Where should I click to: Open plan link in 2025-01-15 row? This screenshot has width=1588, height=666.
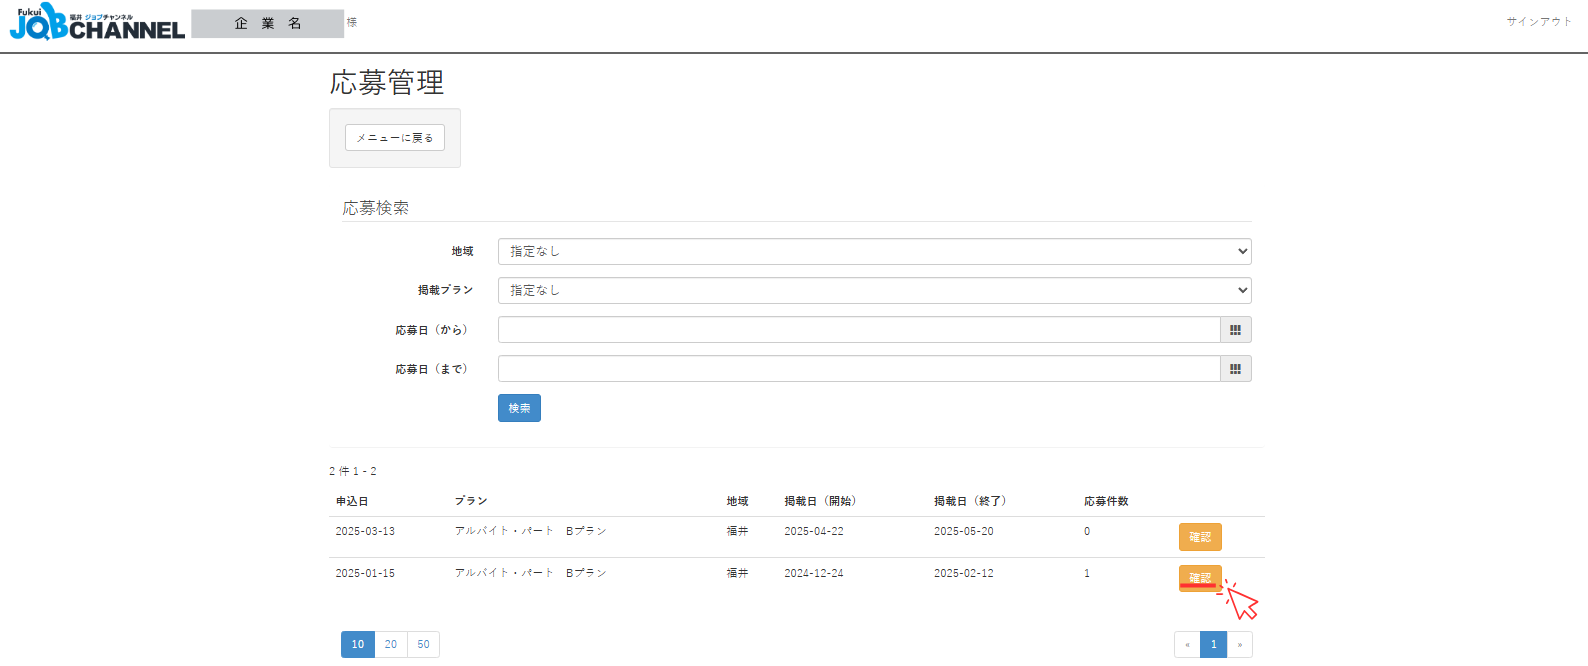[530, 573]
